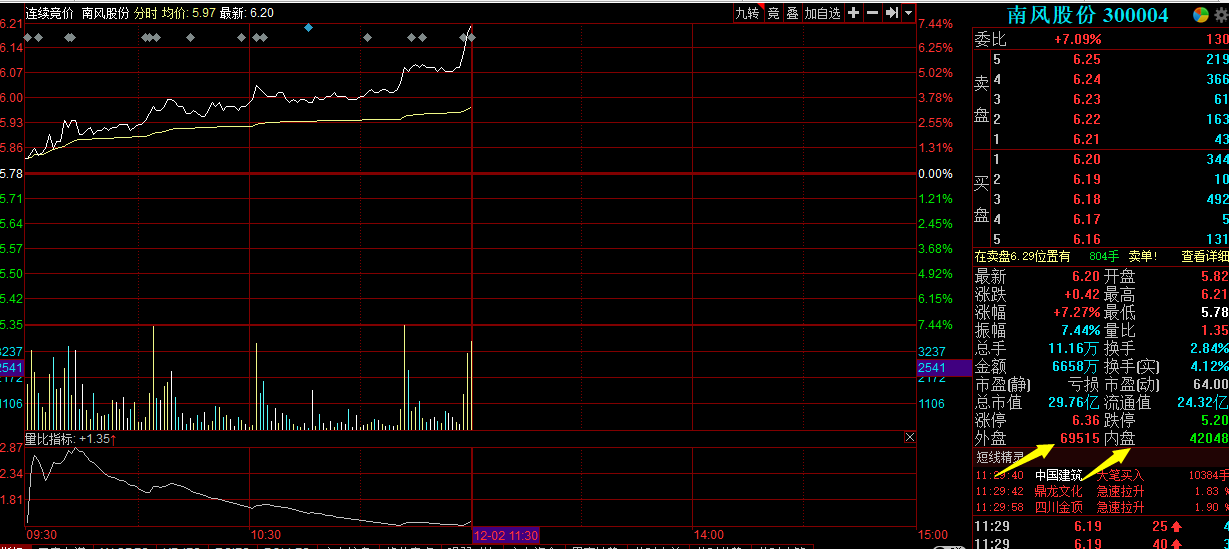Image resolution: width=1229 pixels, height=549 pixels.
Task: Click the blue diamond marker on chart
Action: [x=308, y=27]
